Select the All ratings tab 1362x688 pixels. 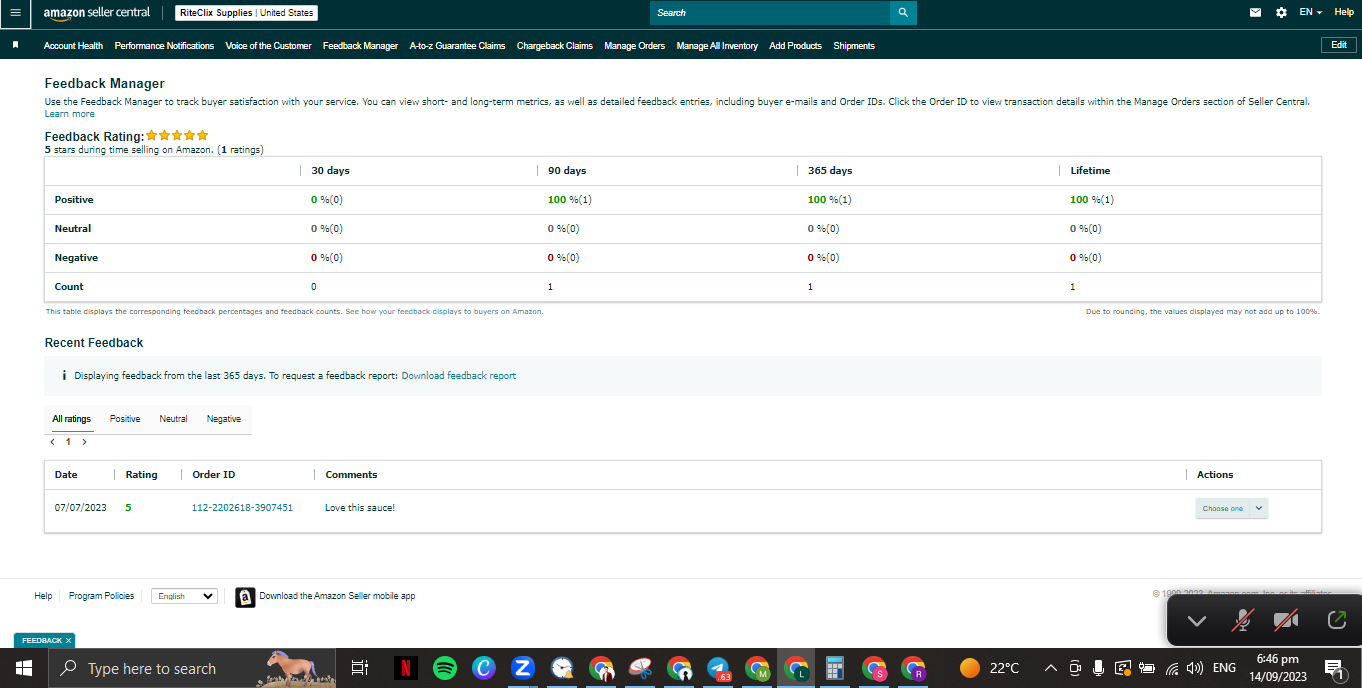coord(71,419)
